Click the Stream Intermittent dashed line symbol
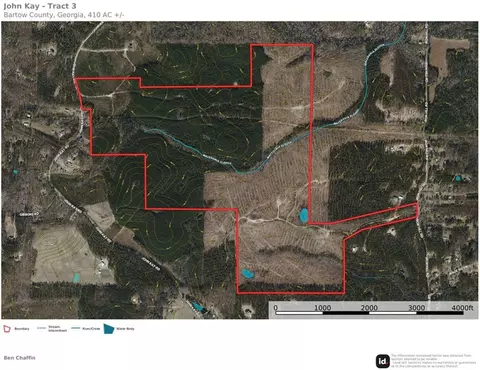 point(42,328)
